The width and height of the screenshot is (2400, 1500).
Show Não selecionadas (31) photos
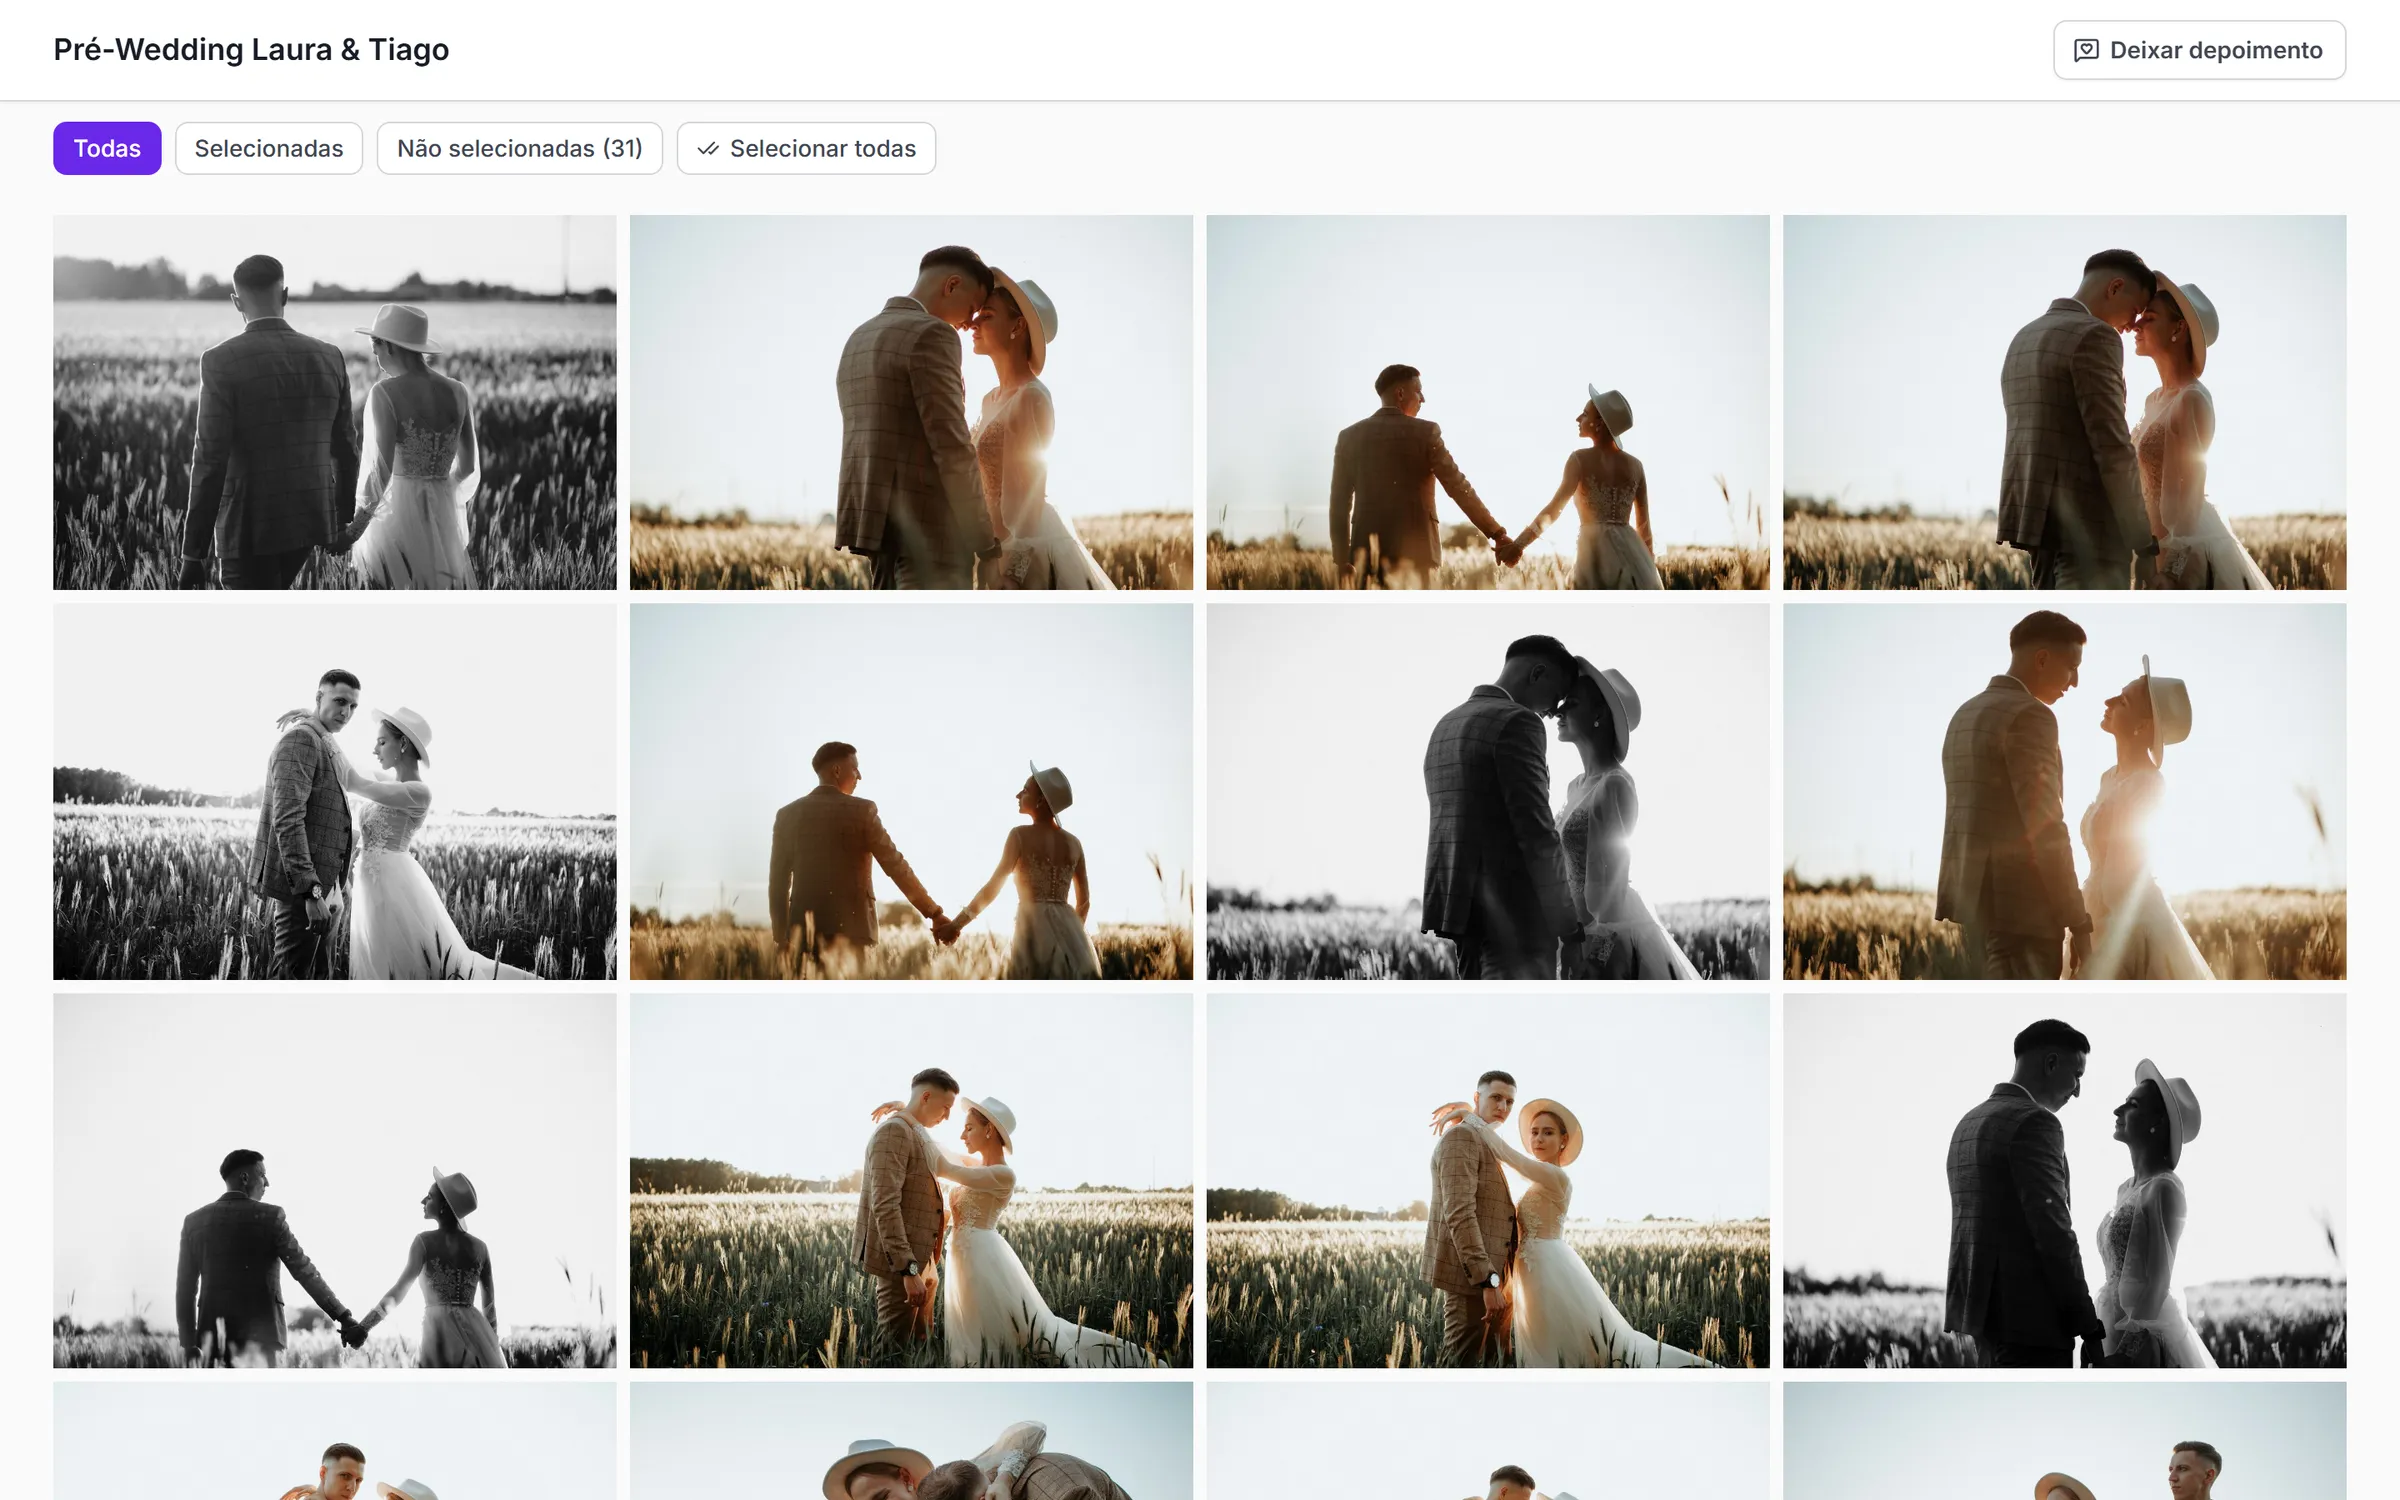click(x=520, y=148)
